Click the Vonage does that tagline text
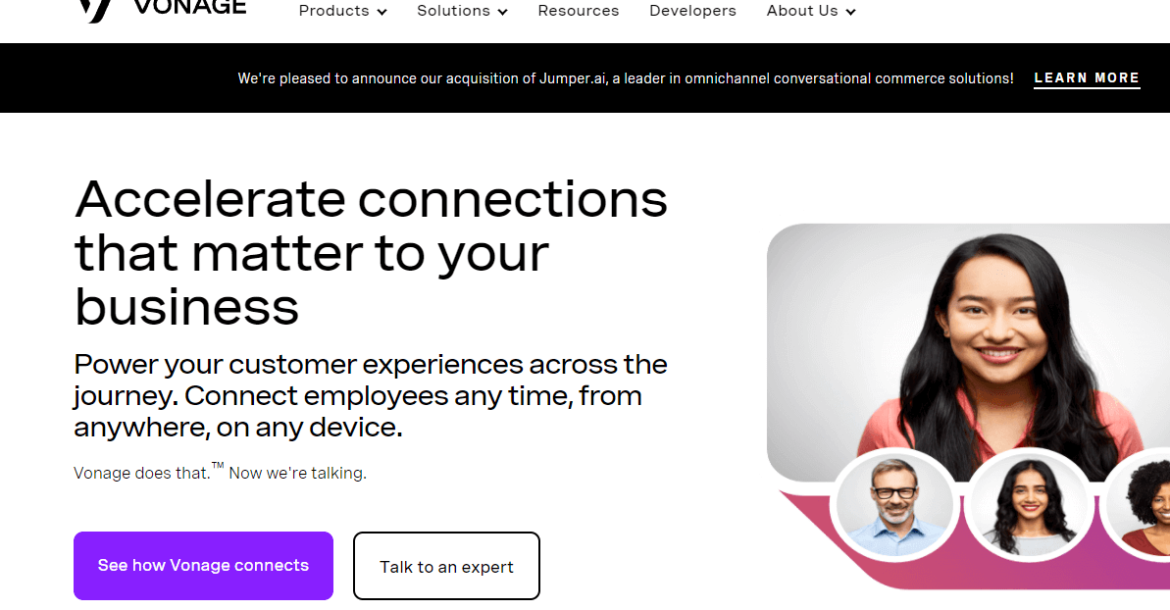Image resolution: width=1170 pixels, height=610 pixels. pyautogui.click(x=220, y=472)
